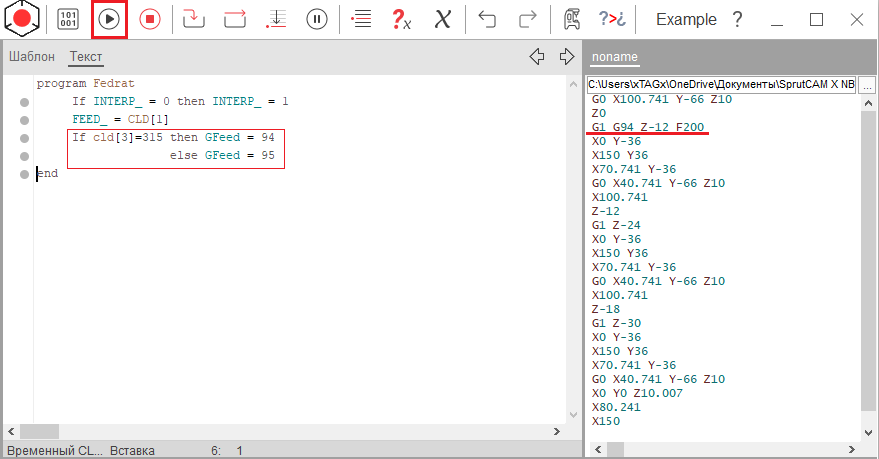The height and width of the screenshot is (459, 879).
Task: Click the Step Into icon
Action: point(193,19)
